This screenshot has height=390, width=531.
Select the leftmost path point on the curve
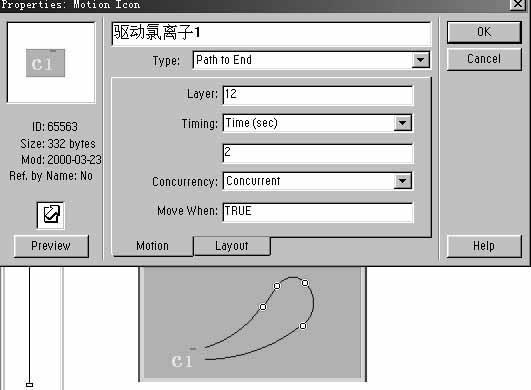tap(263, 307)
